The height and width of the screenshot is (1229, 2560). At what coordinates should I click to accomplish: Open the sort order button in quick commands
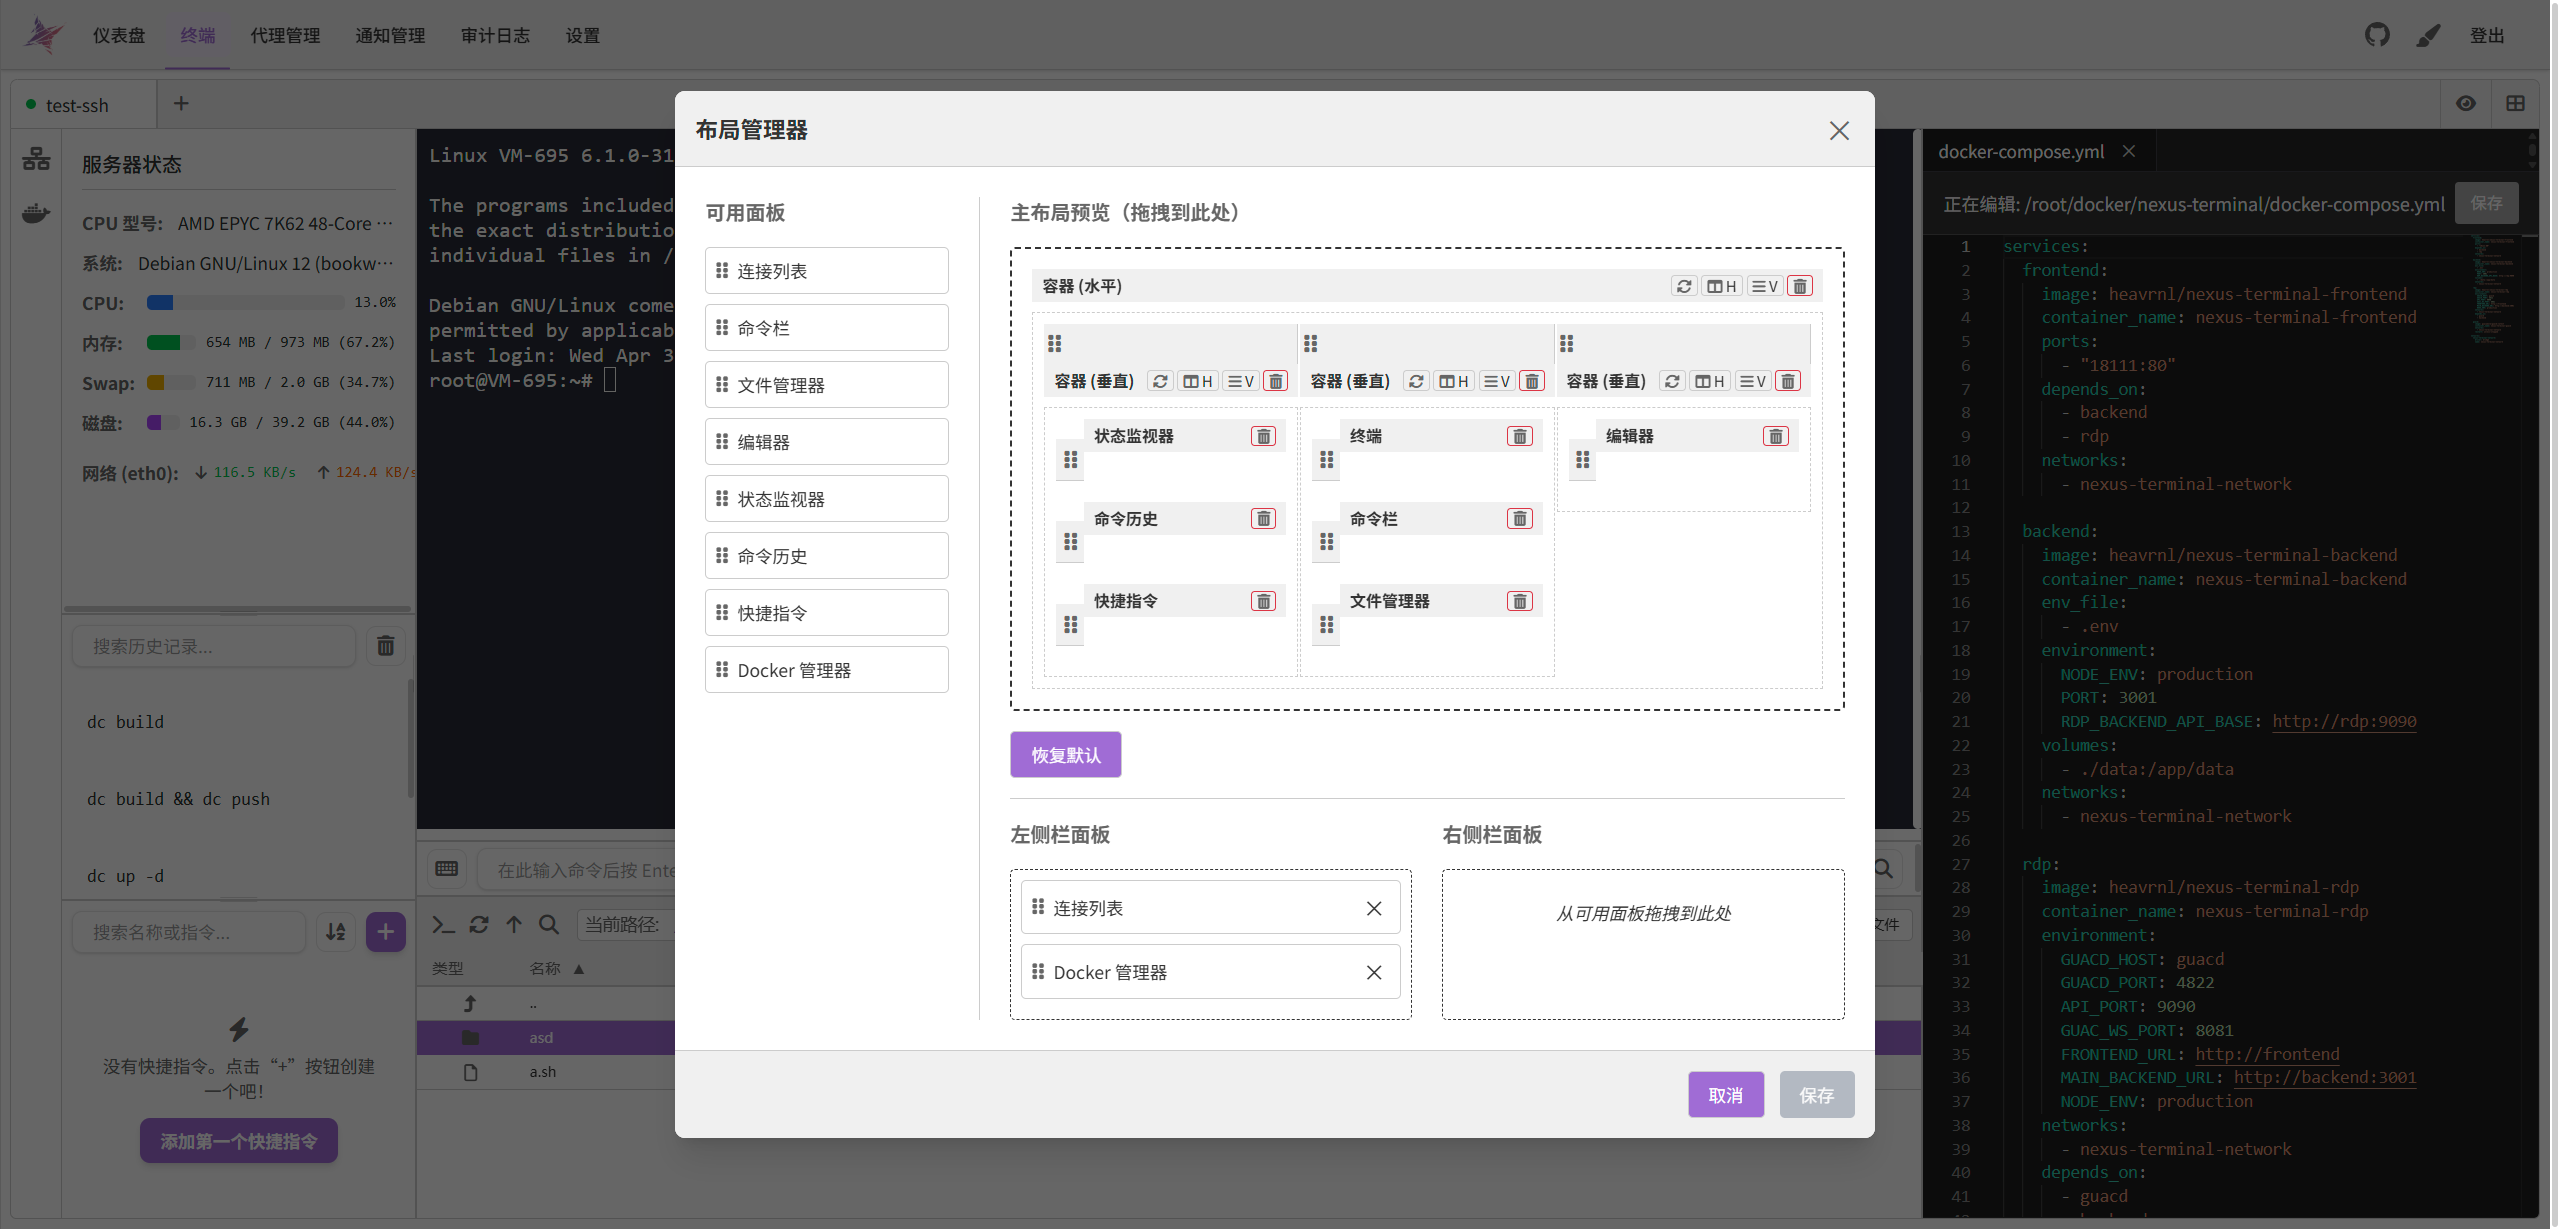(336, 932)
